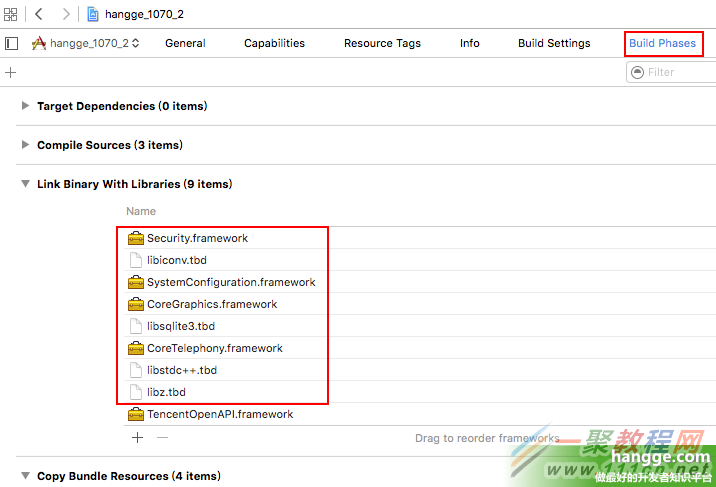
Task: Click the SystemConfiguration.framework toolbox icon
Action: (x=136, y=282)
